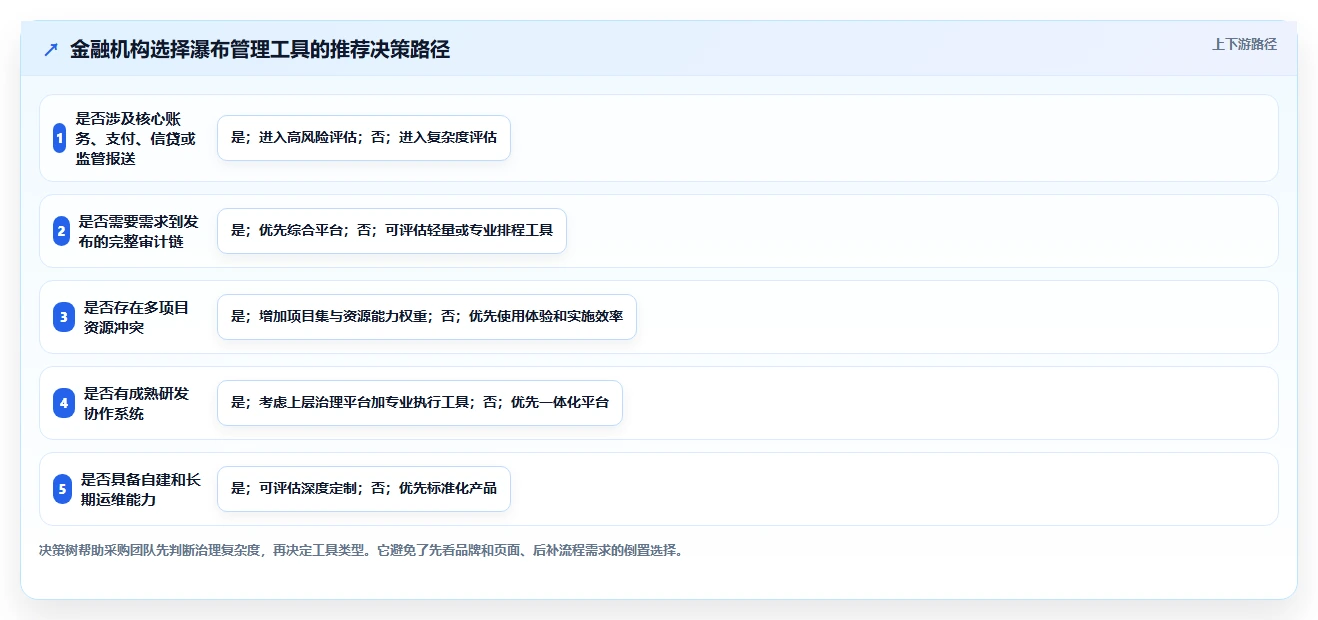Click the arrow icon beside the decision path title
This screenshot has height=620, width=1318.
pyautogui.click(x=51, y=50)
